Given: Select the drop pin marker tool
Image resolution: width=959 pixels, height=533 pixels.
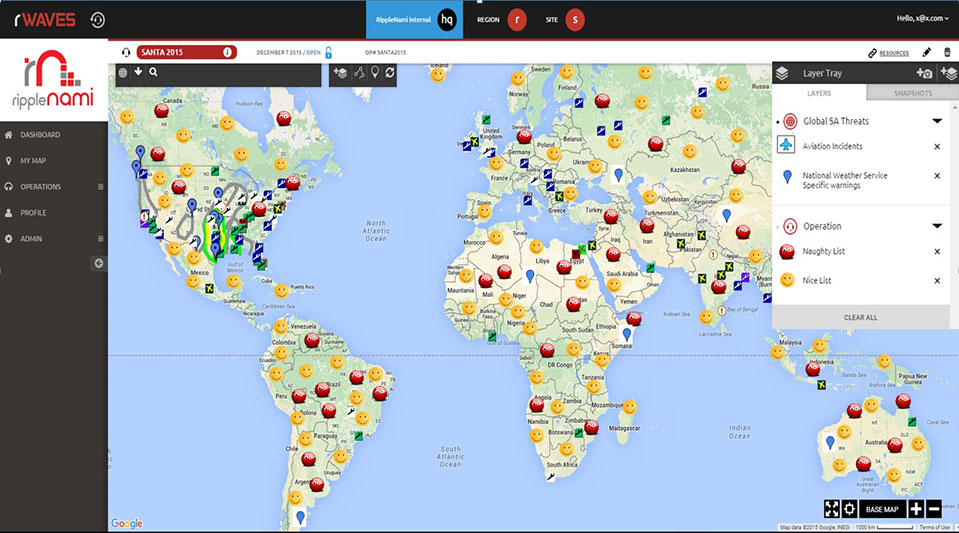Looking at the screenshot, I should pos(374,72).
